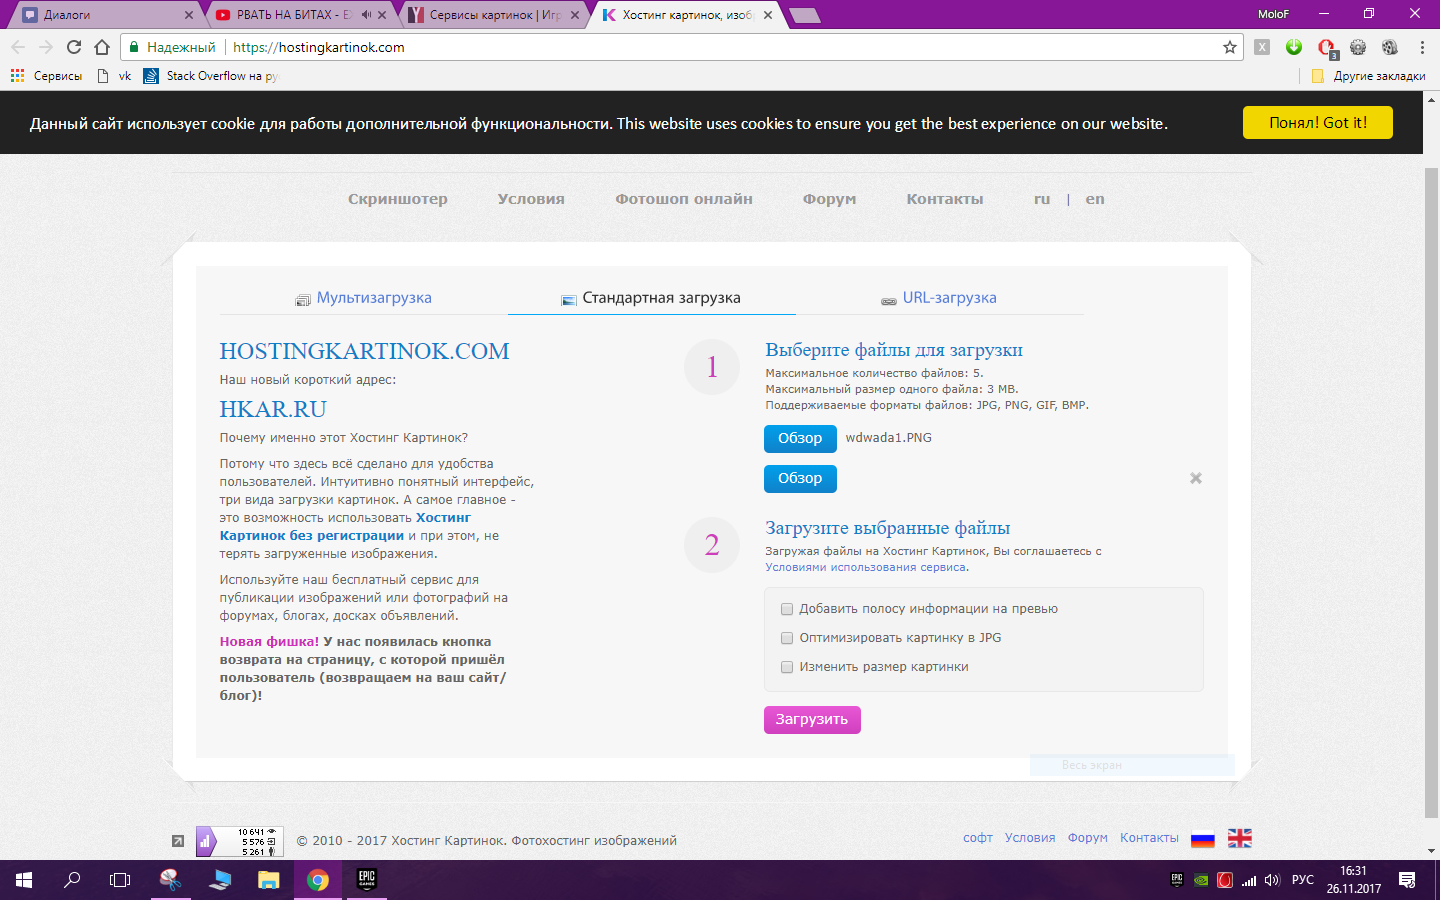
Task: Select the British flag to switch language
Action: coord(1239,838)
